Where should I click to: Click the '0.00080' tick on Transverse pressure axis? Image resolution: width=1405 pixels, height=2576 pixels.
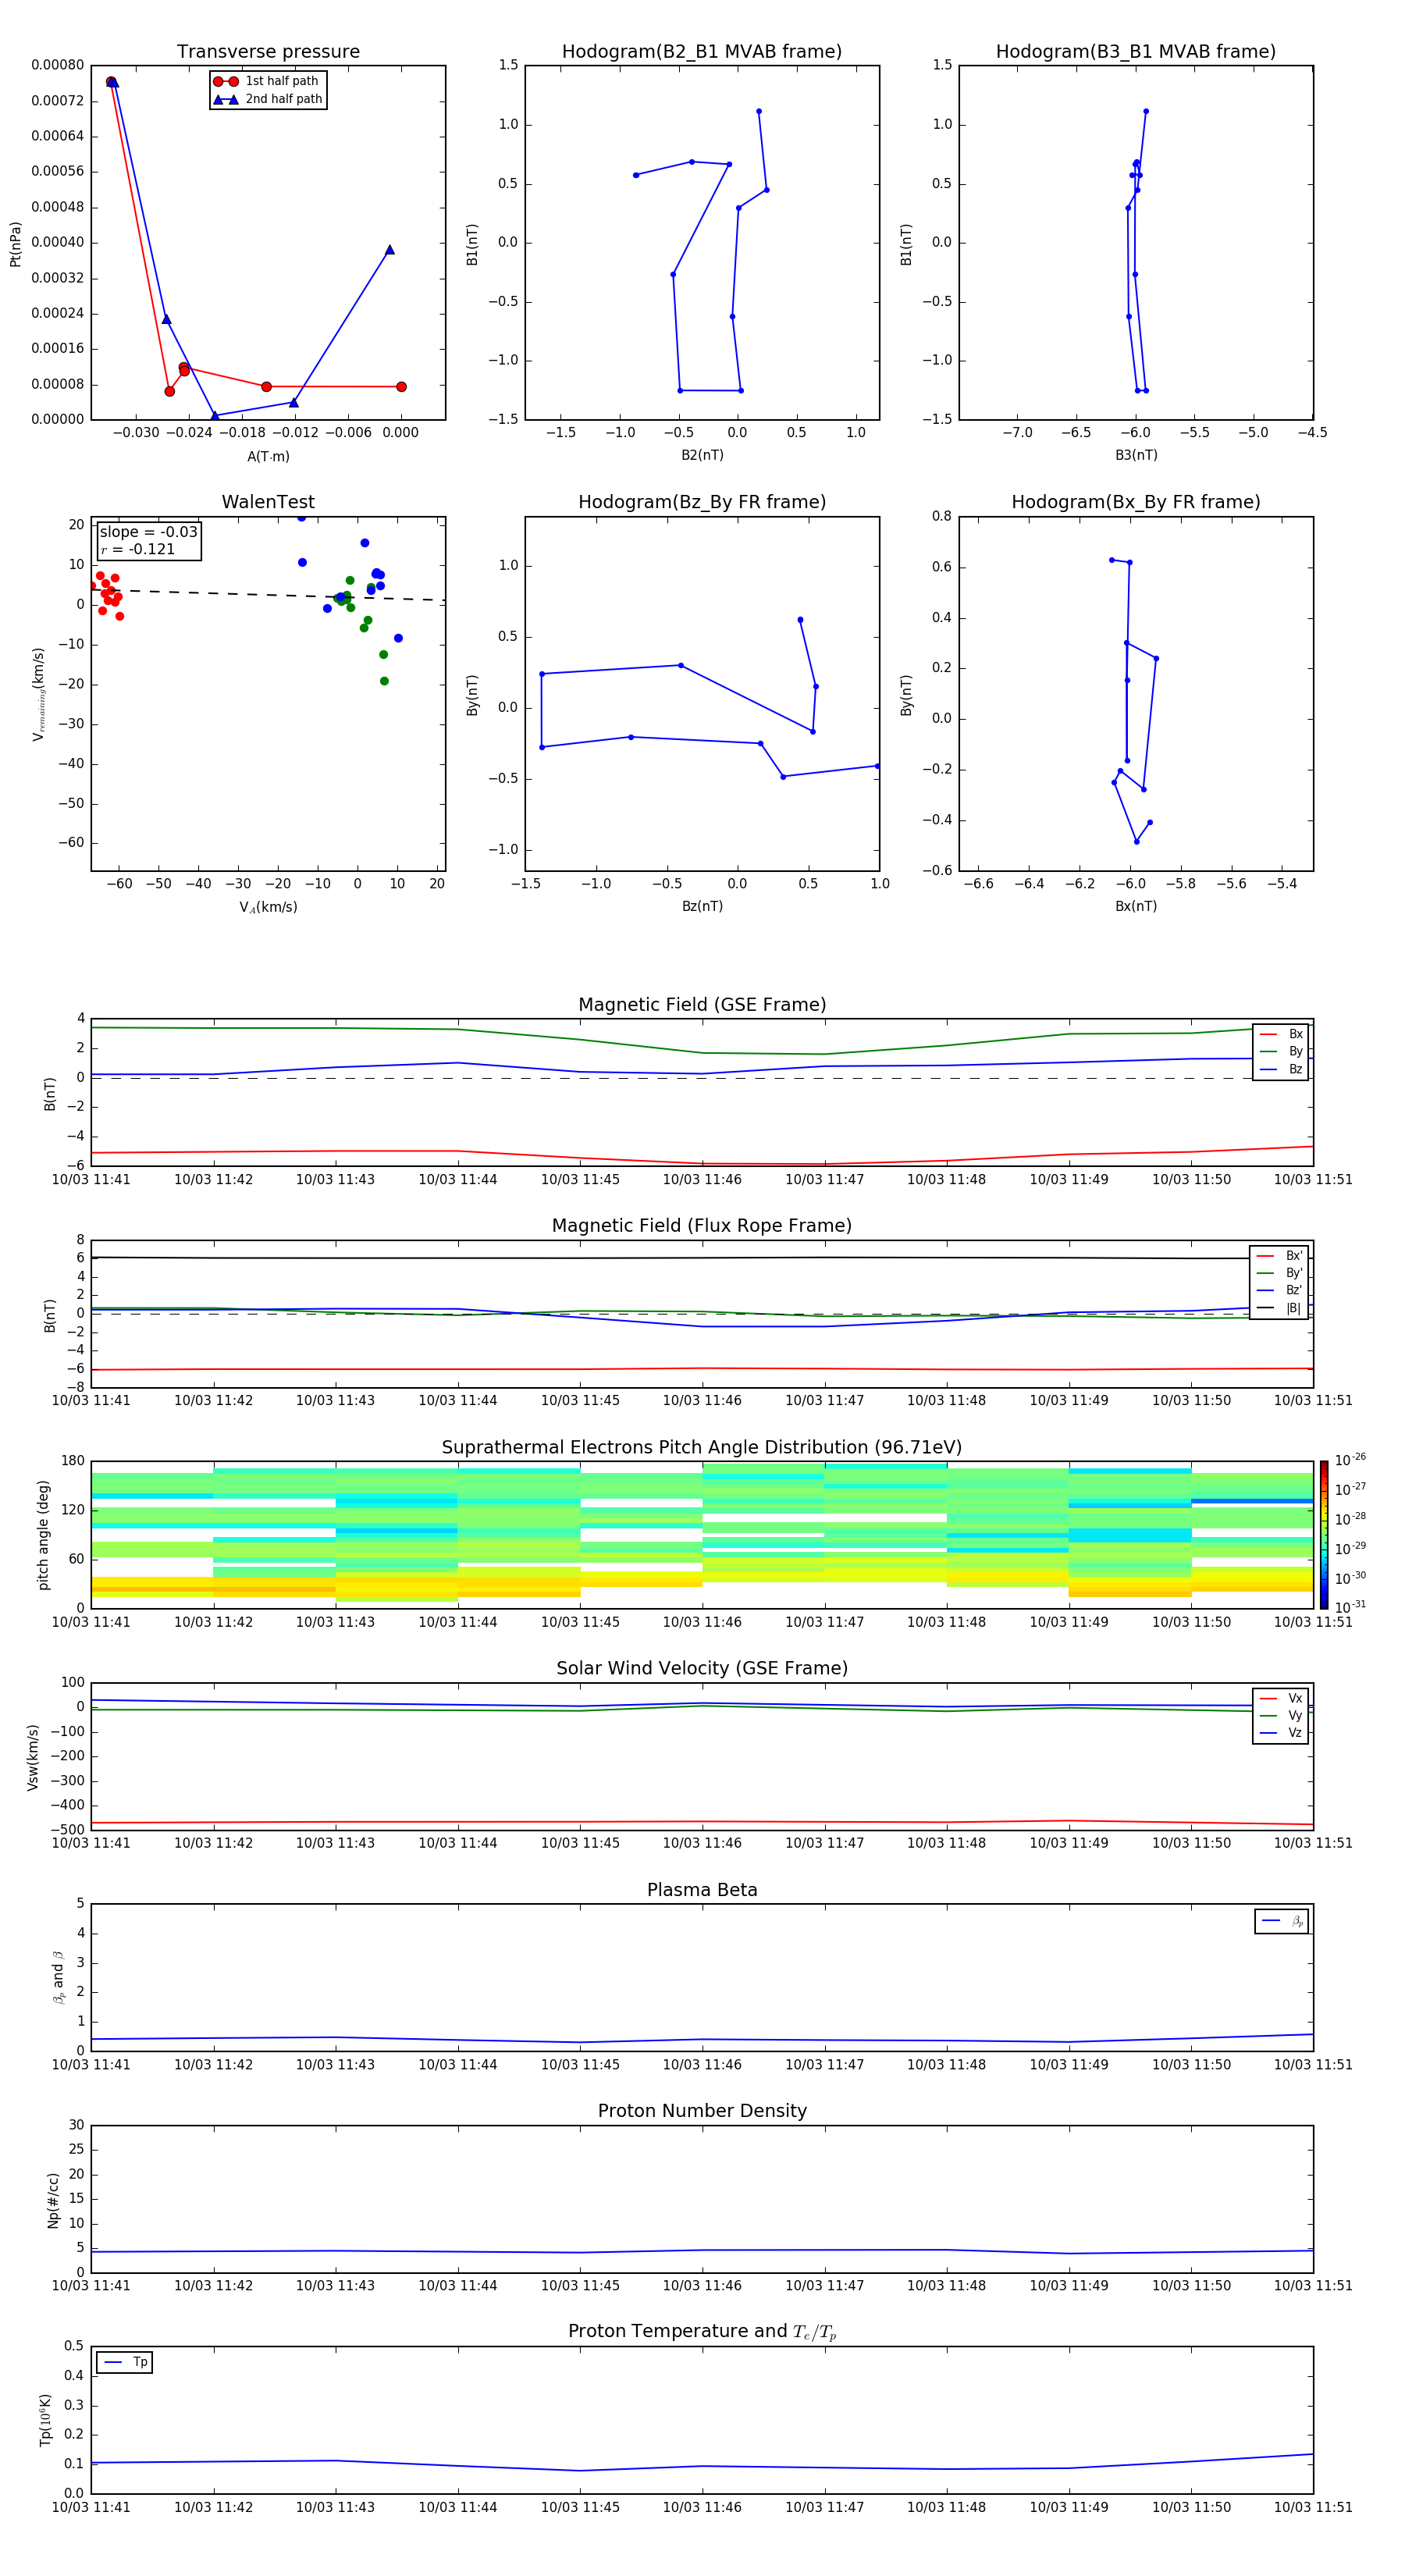tap(58, 65)
